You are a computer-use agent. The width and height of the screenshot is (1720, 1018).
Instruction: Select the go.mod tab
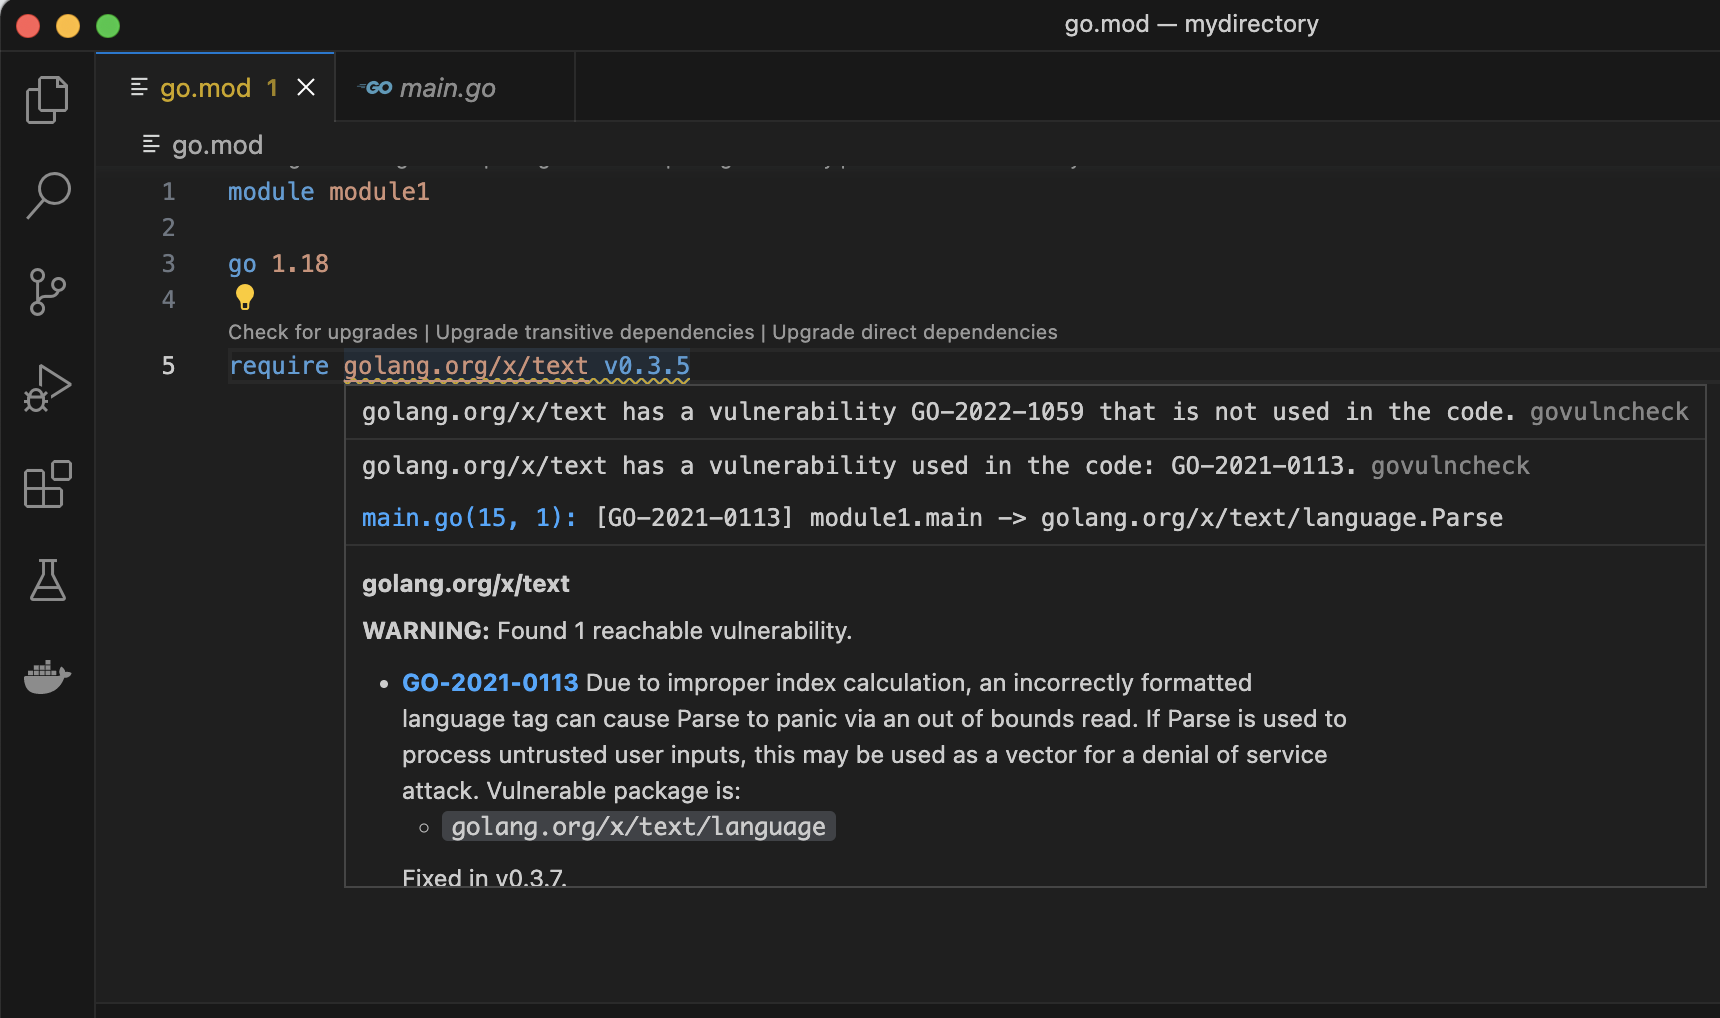[205, 88]
